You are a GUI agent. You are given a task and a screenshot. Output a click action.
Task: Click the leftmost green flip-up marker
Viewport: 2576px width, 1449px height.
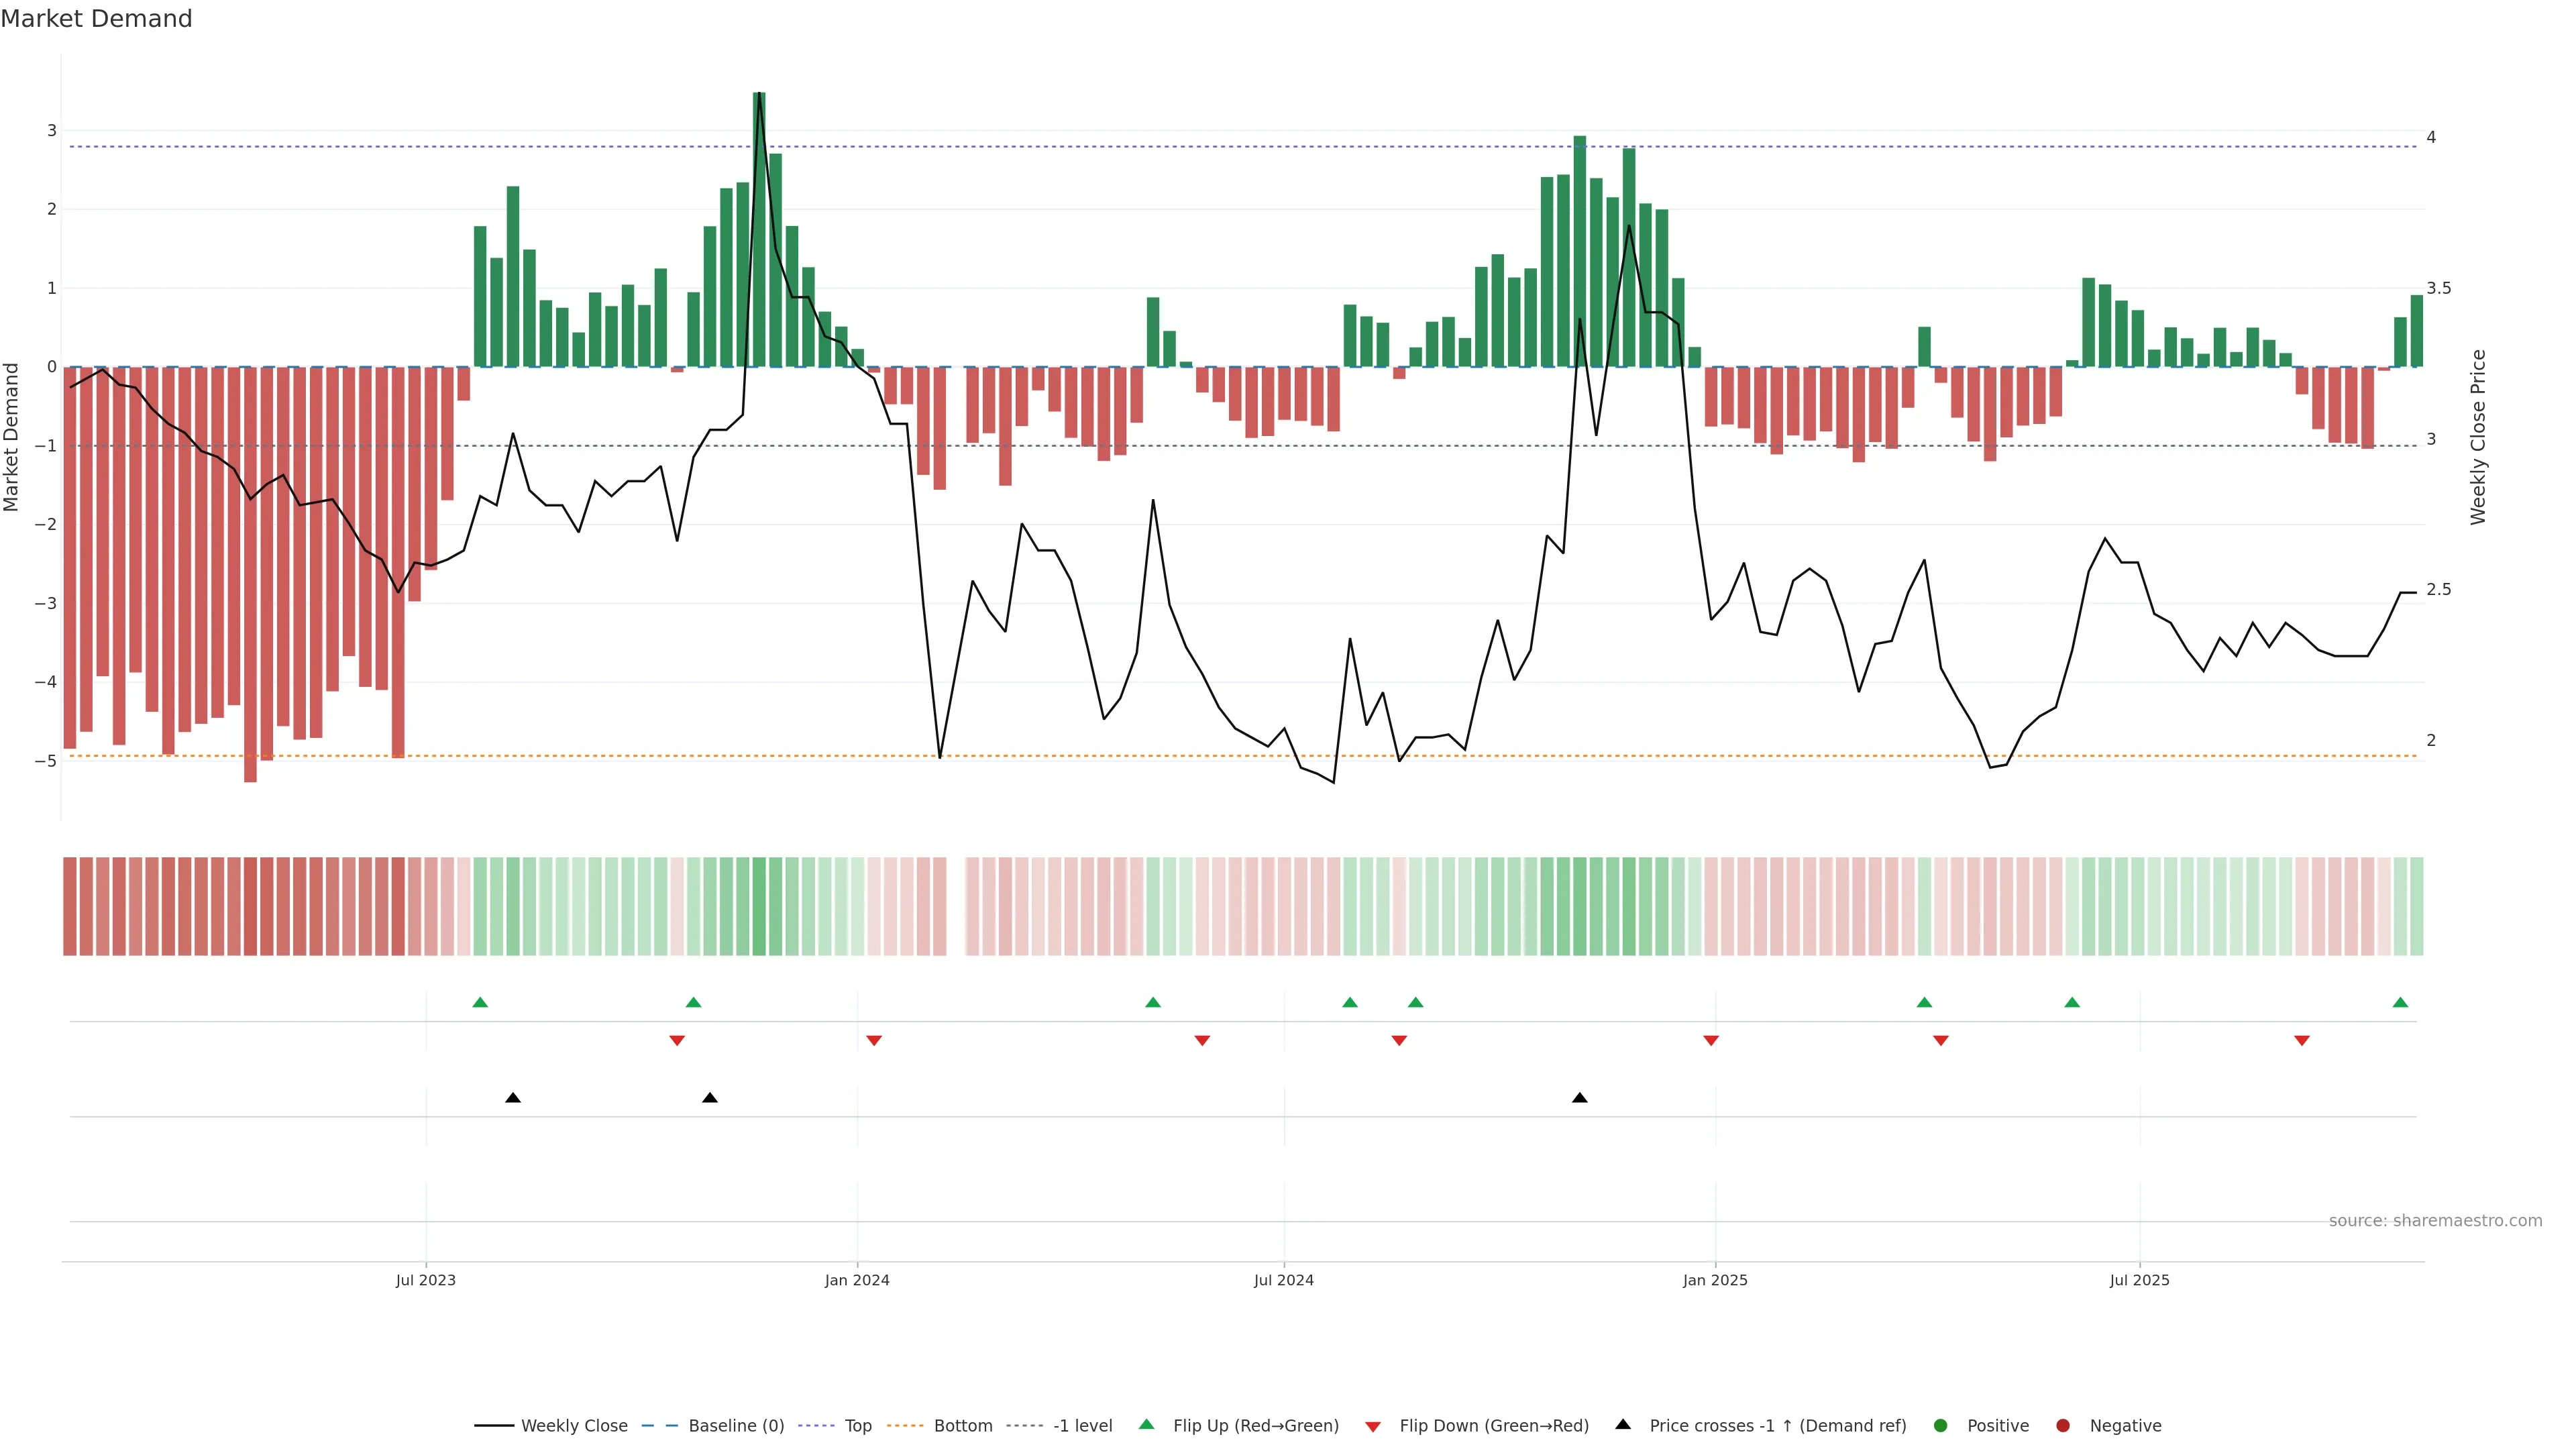pyautogui.click(x=480, y=1002)
